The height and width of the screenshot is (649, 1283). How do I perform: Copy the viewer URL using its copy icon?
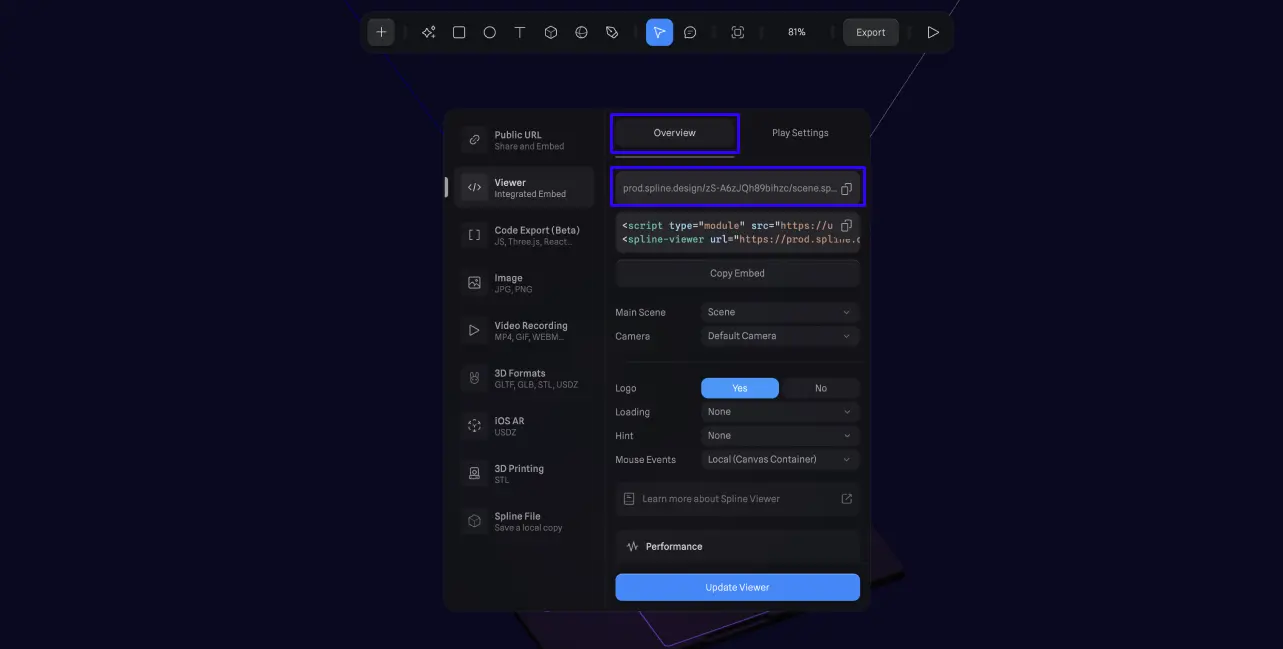(846, 187)
